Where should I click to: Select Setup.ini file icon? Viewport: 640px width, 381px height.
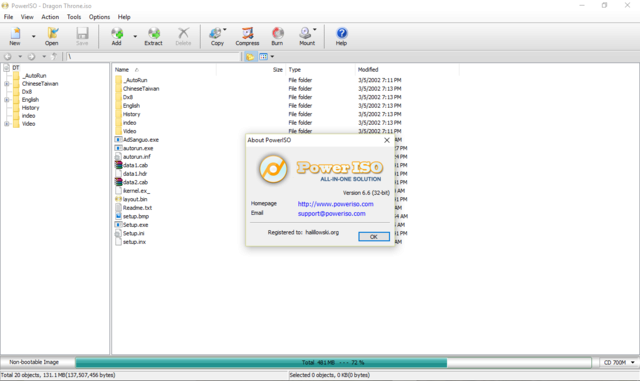click(118, 234)
